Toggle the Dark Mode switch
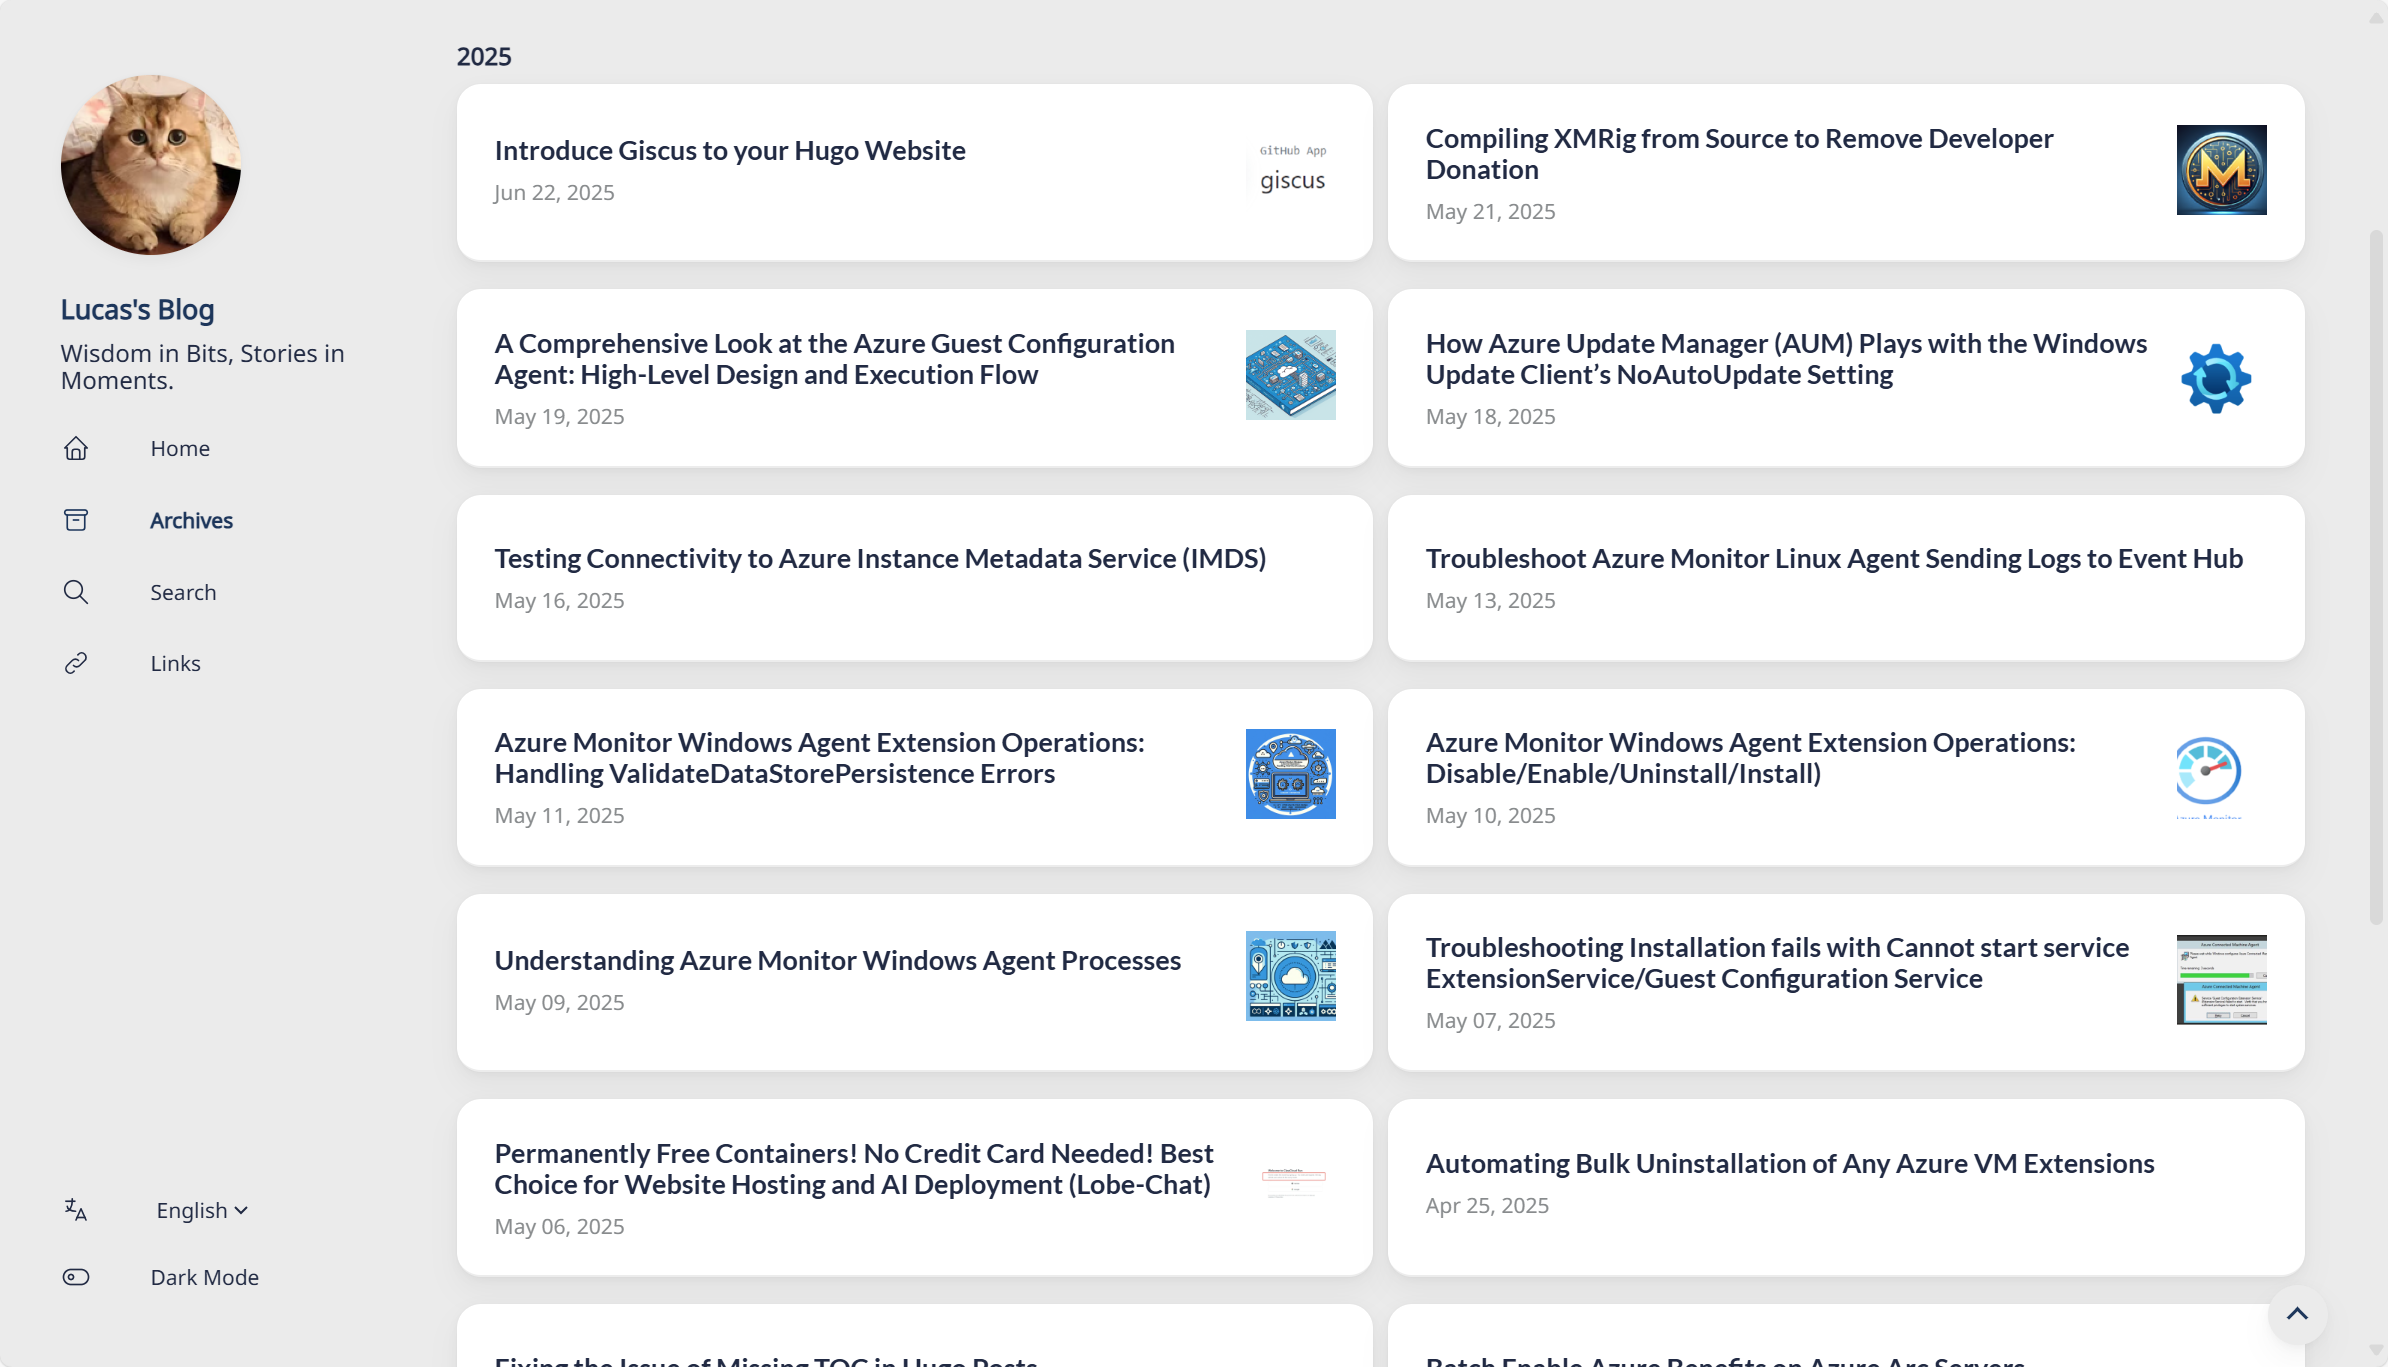This screenshot has height=1367, width=2388. [x=76, y=1277]
